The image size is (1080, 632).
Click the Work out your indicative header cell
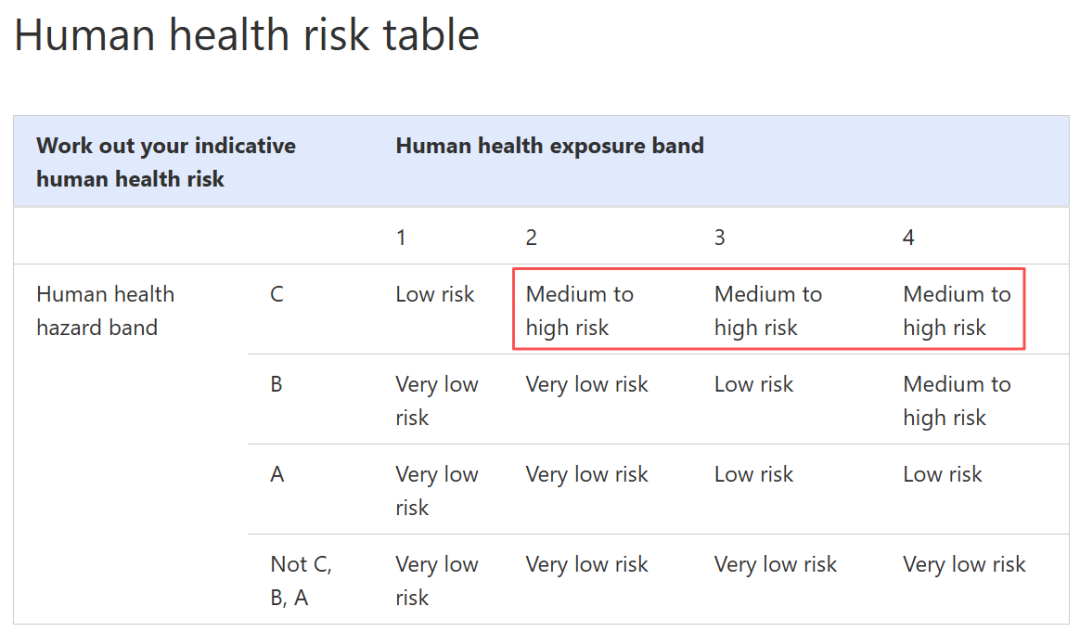pos(166,162)
